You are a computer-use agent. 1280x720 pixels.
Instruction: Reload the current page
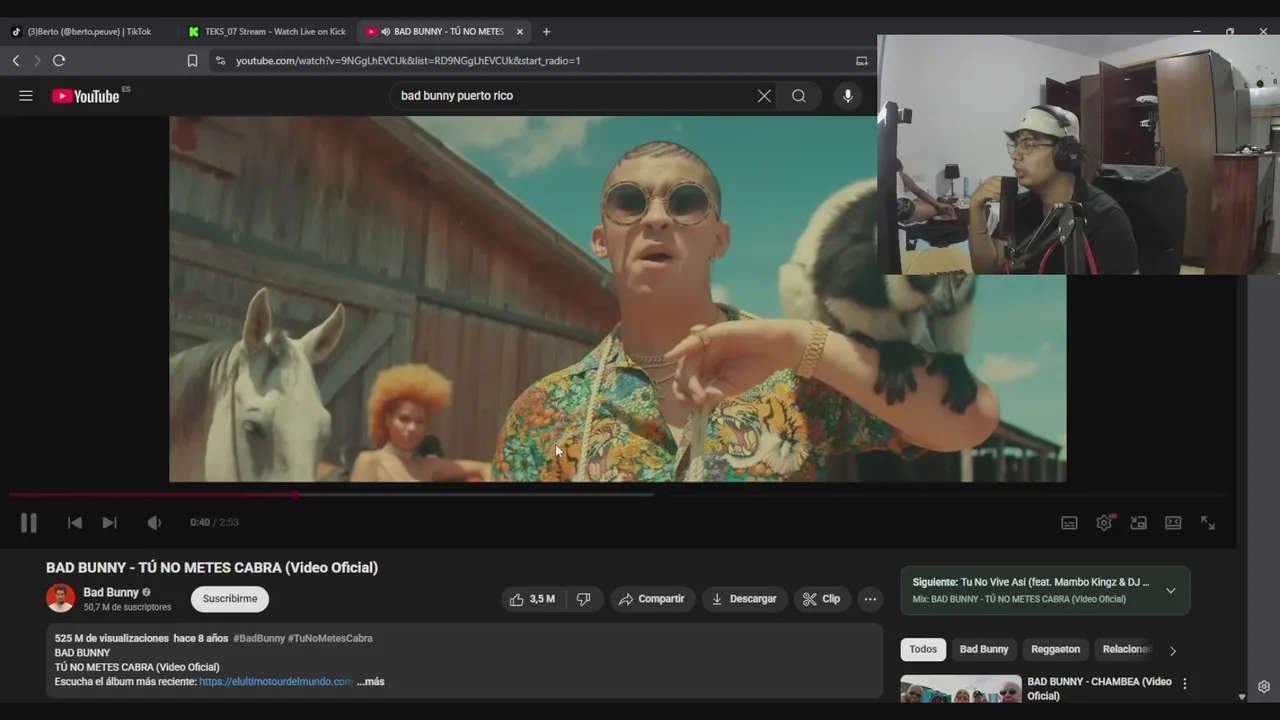59,61
